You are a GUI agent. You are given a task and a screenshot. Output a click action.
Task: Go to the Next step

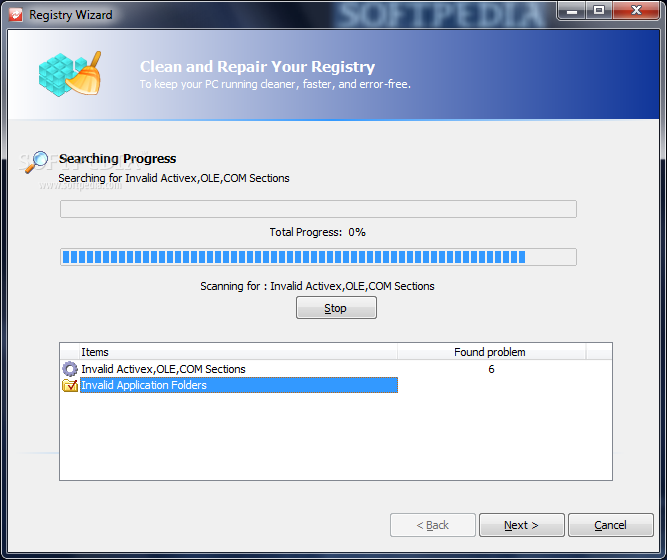click(x=522, y=525)
